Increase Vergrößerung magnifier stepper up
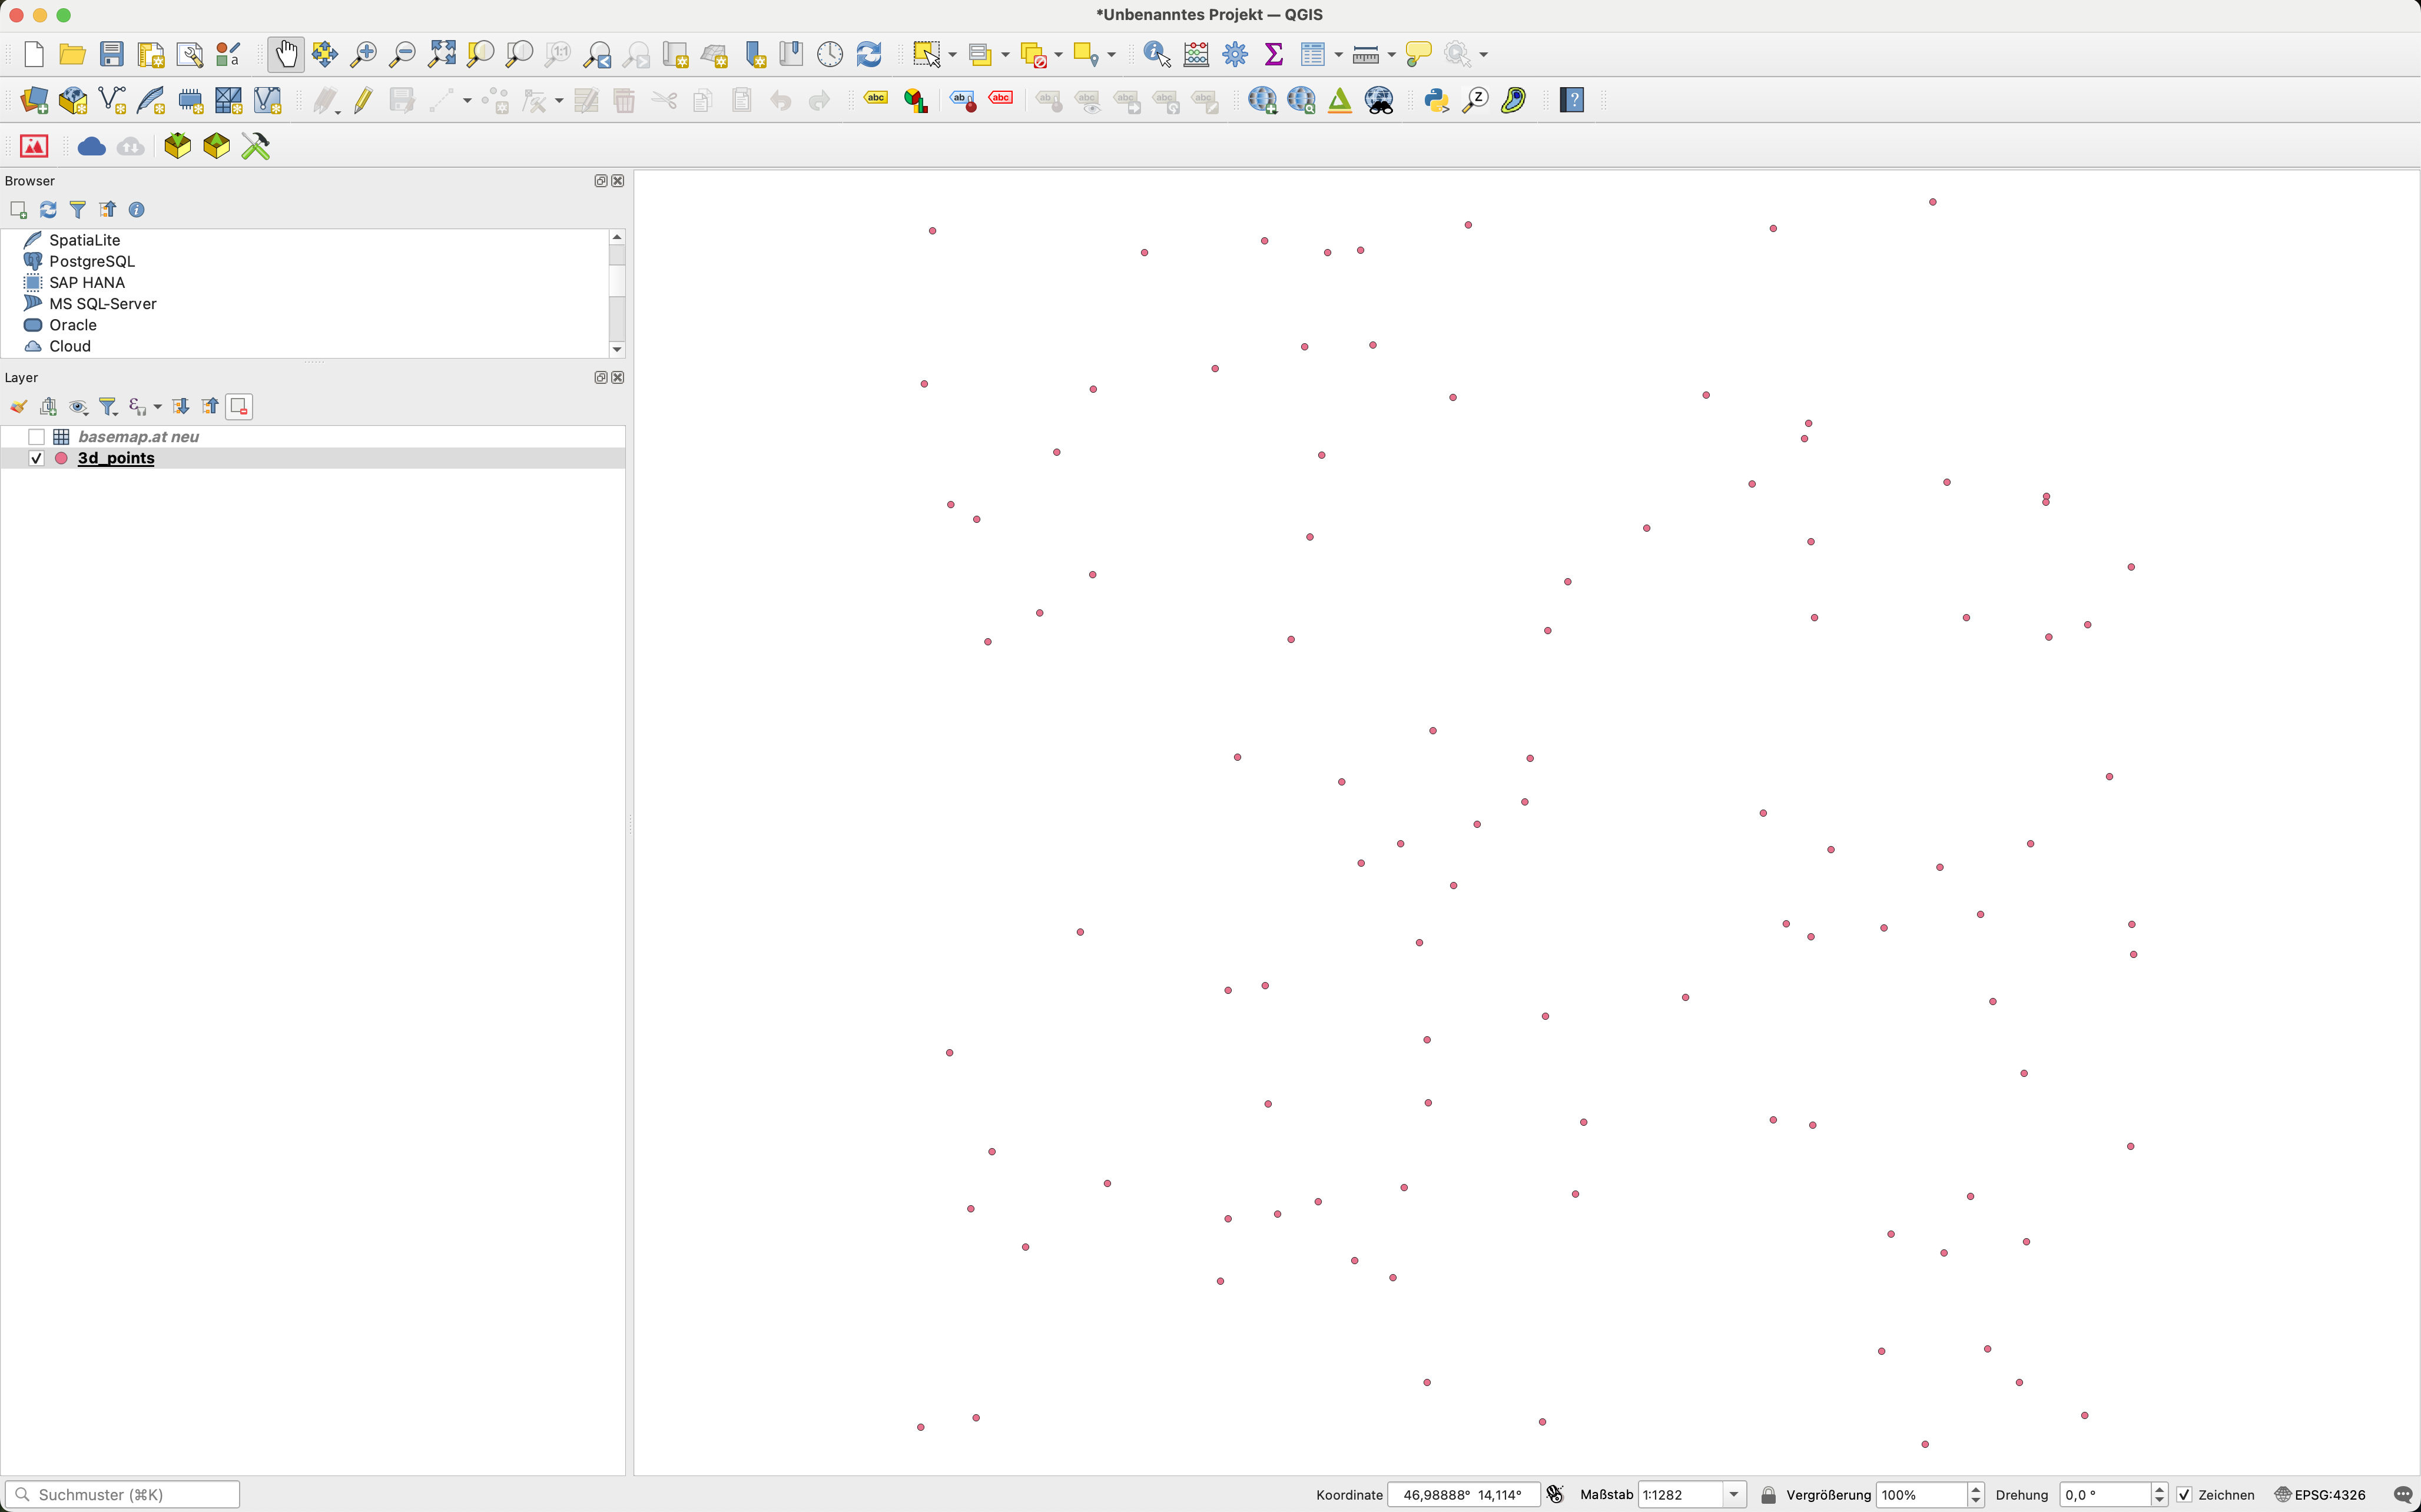 tap(1975, 1489)
